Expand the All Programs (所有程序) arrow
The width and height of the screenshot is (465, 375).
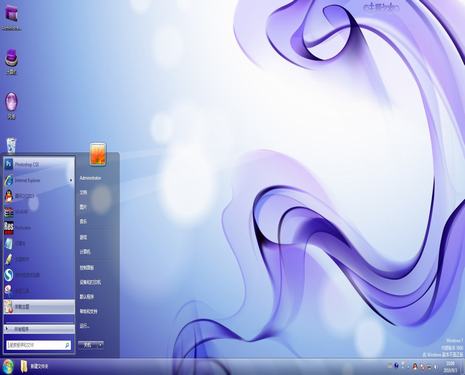point(7,329)
